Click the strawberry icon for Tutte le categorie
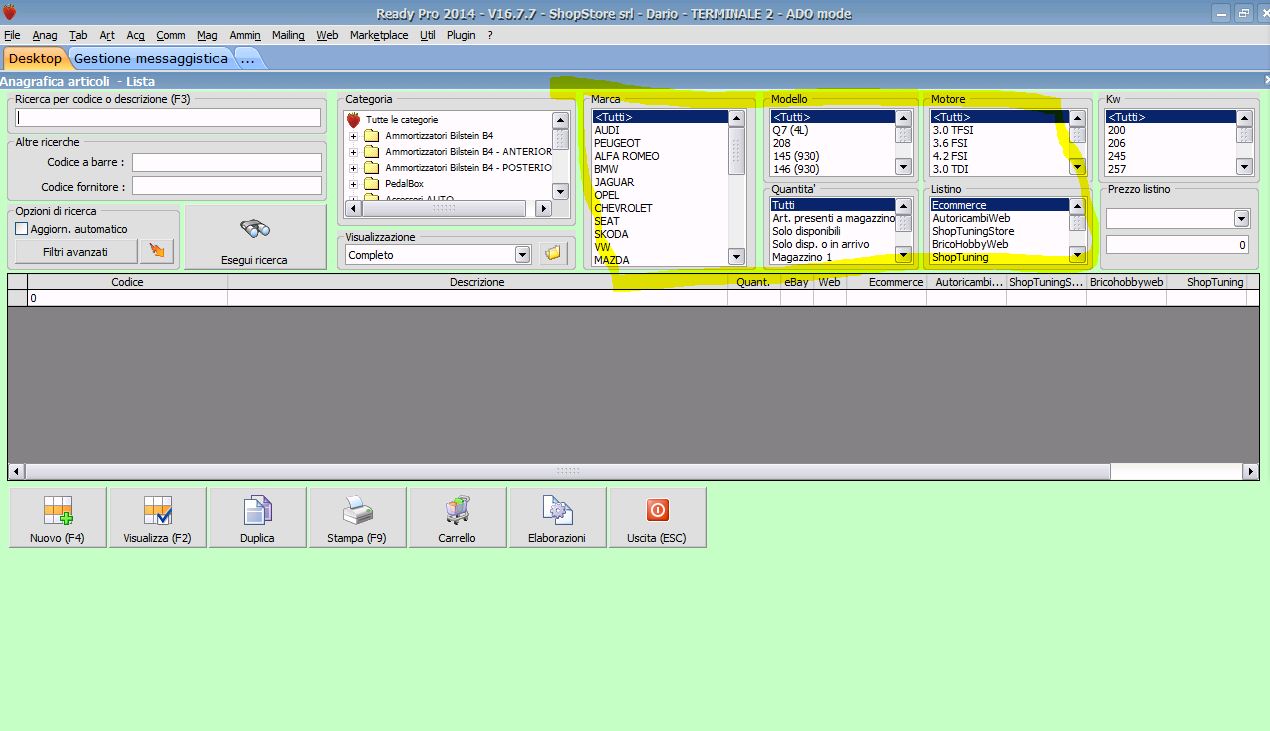 click(353, 120)
